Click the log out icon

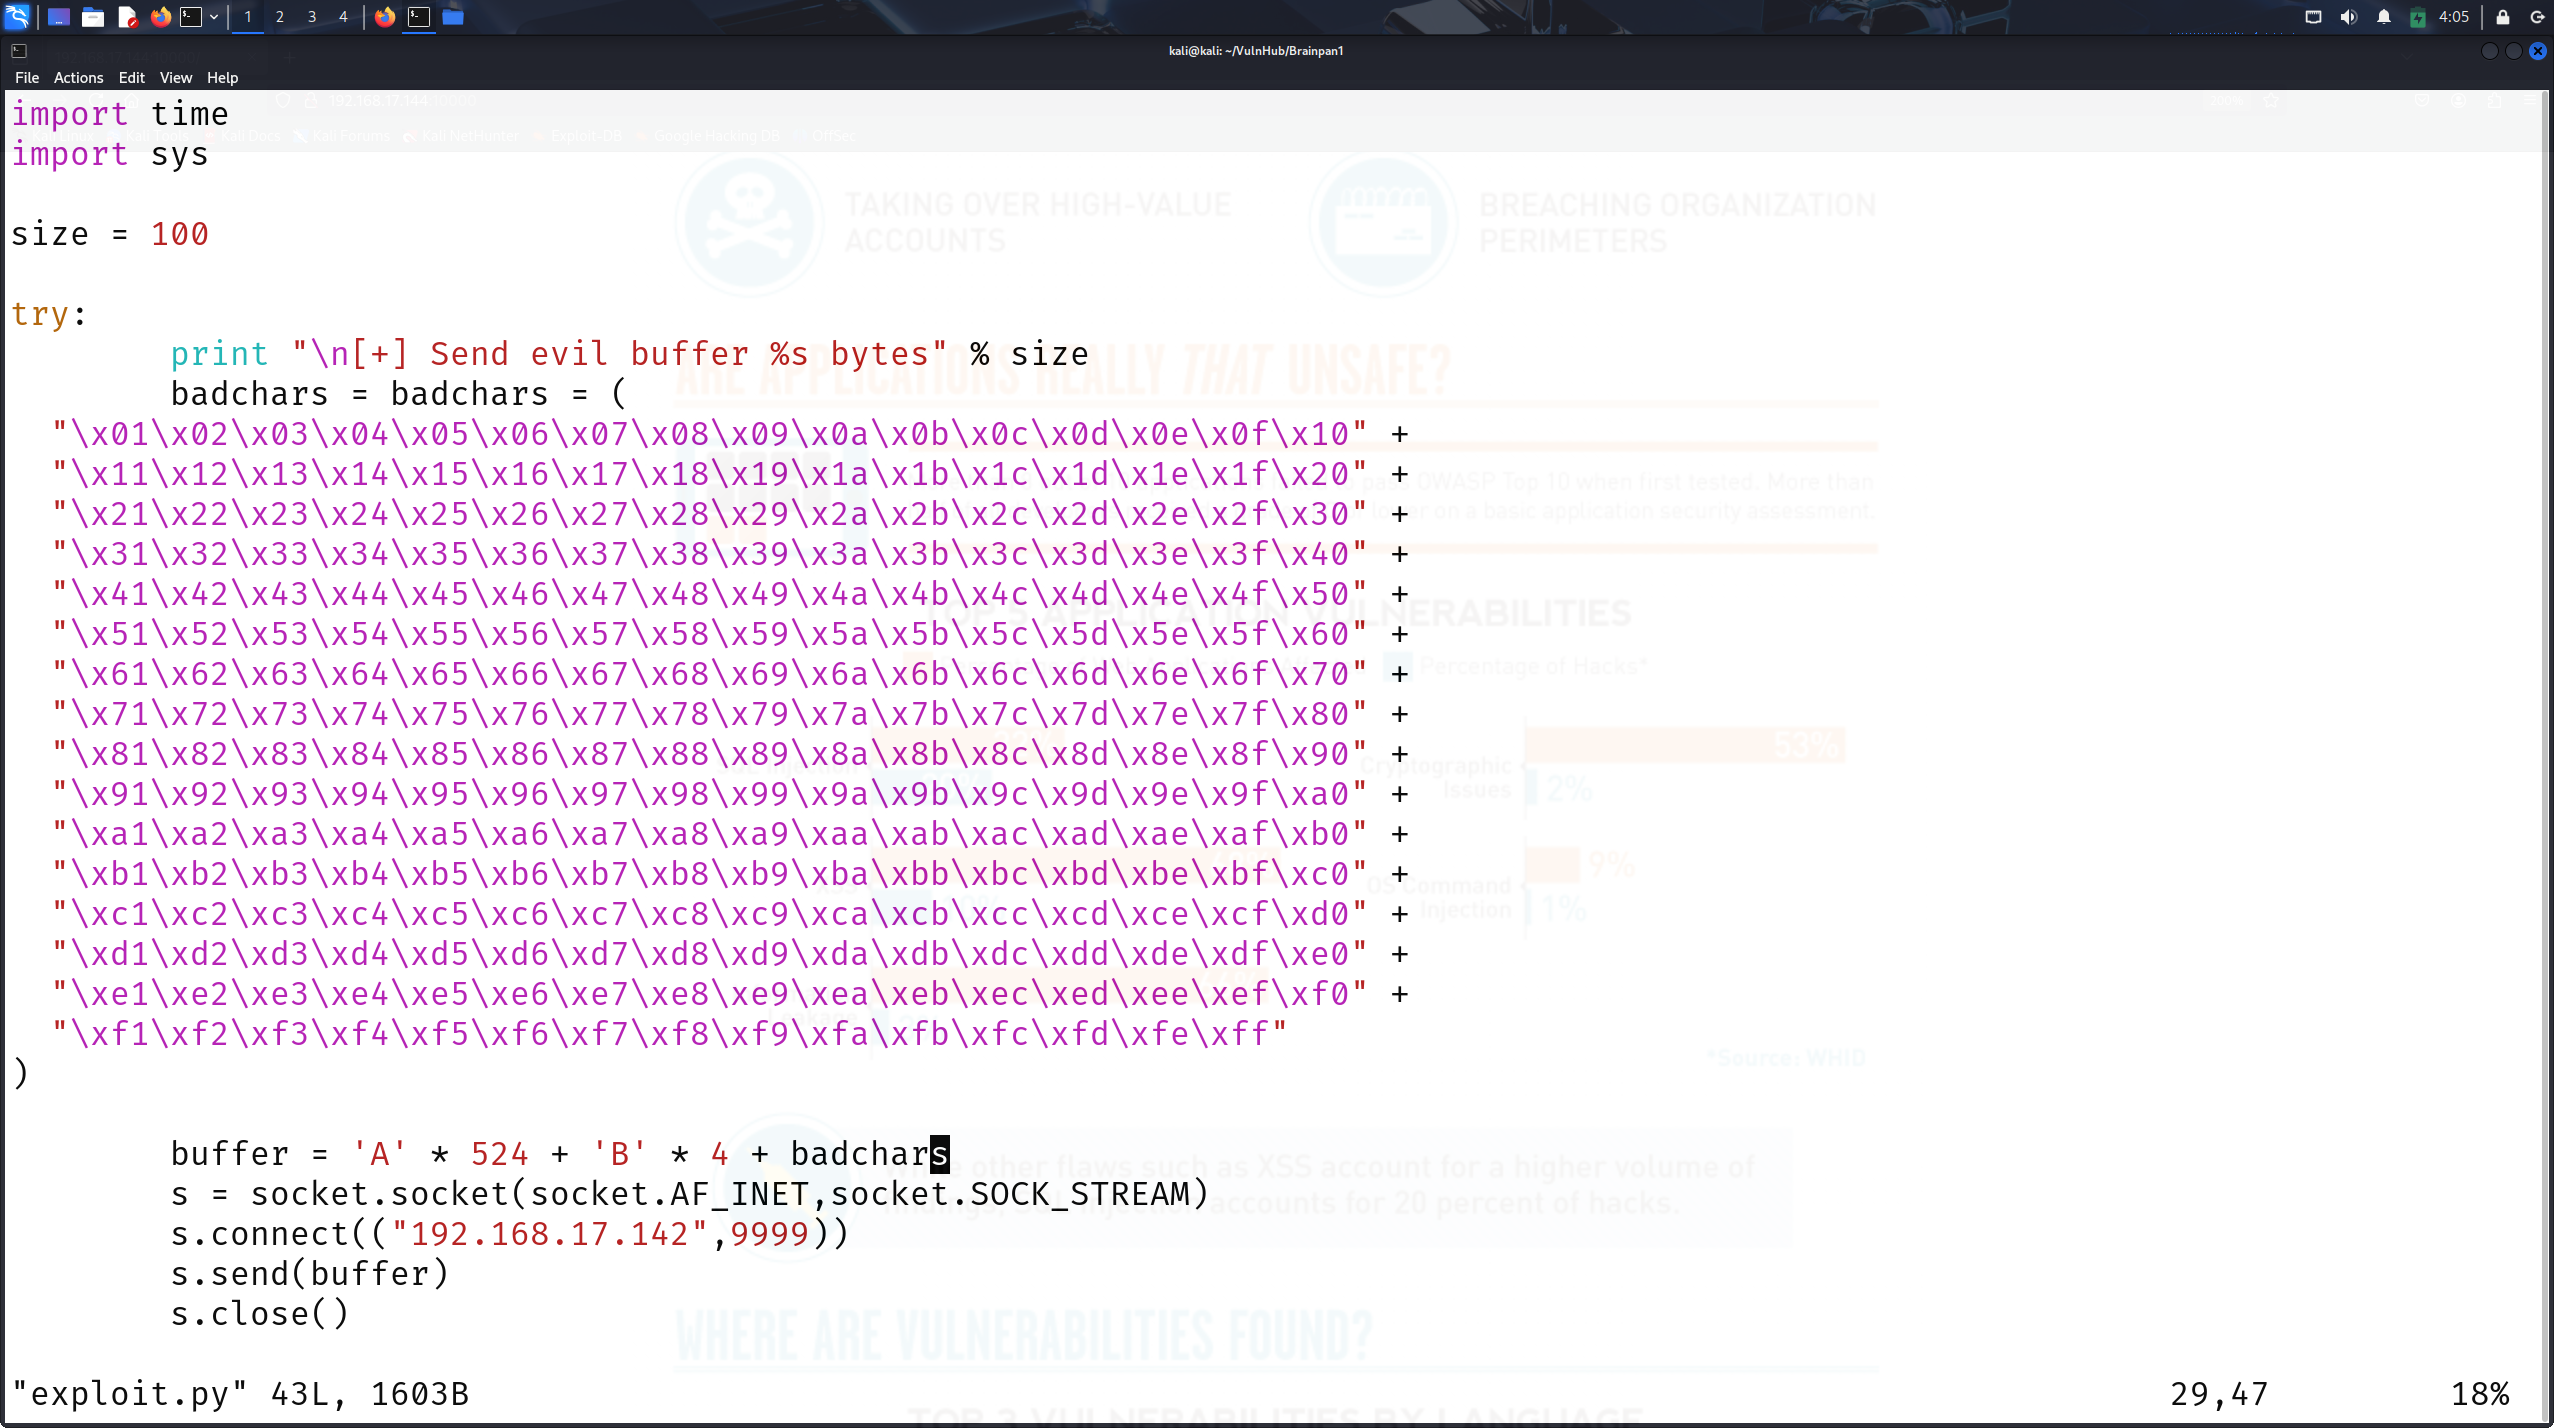tap(2537, 16)
